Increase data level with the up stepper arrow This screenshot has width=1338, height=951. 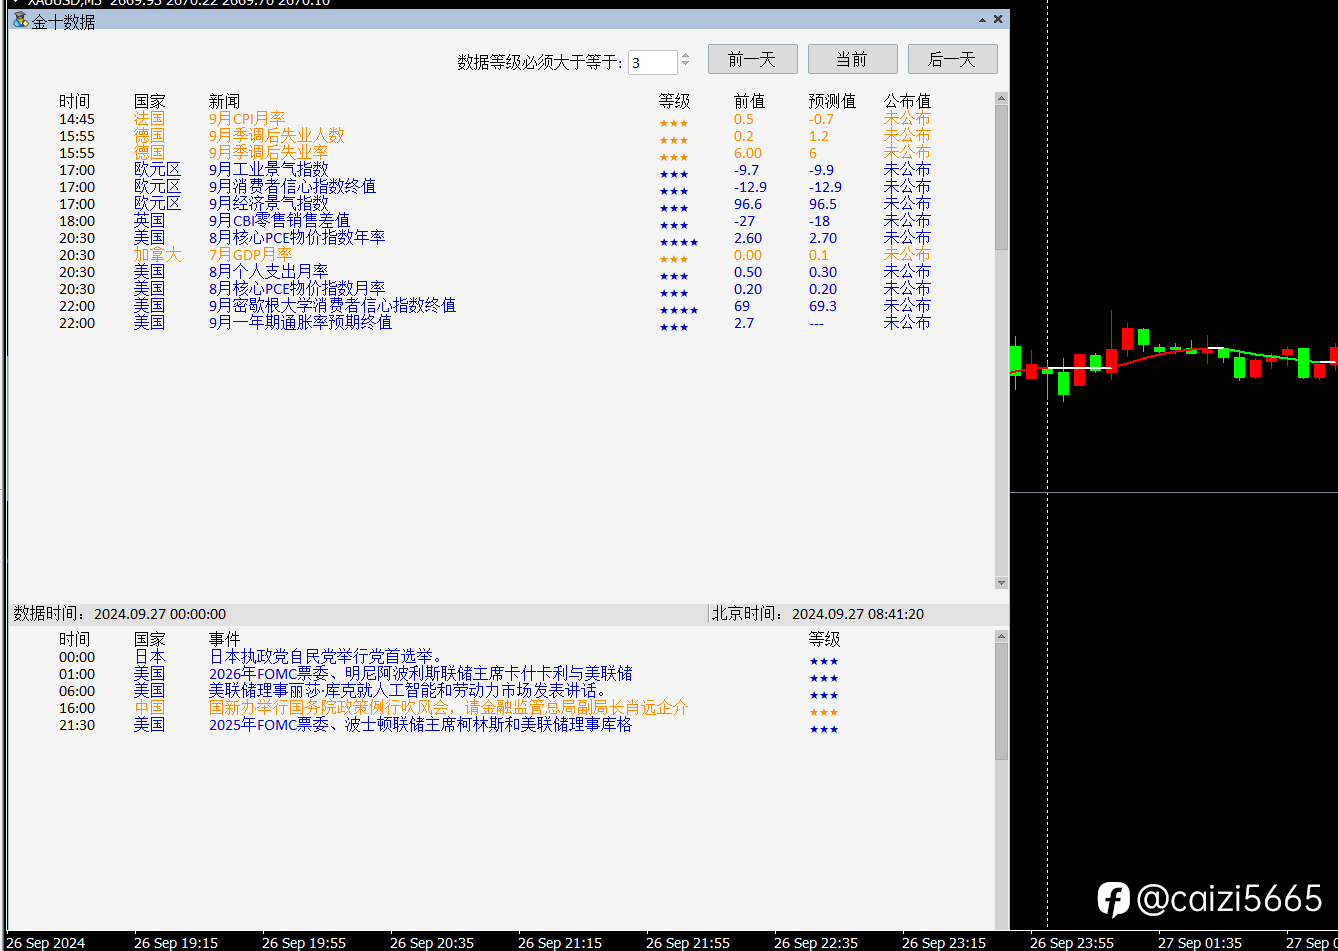pos(685,57)
